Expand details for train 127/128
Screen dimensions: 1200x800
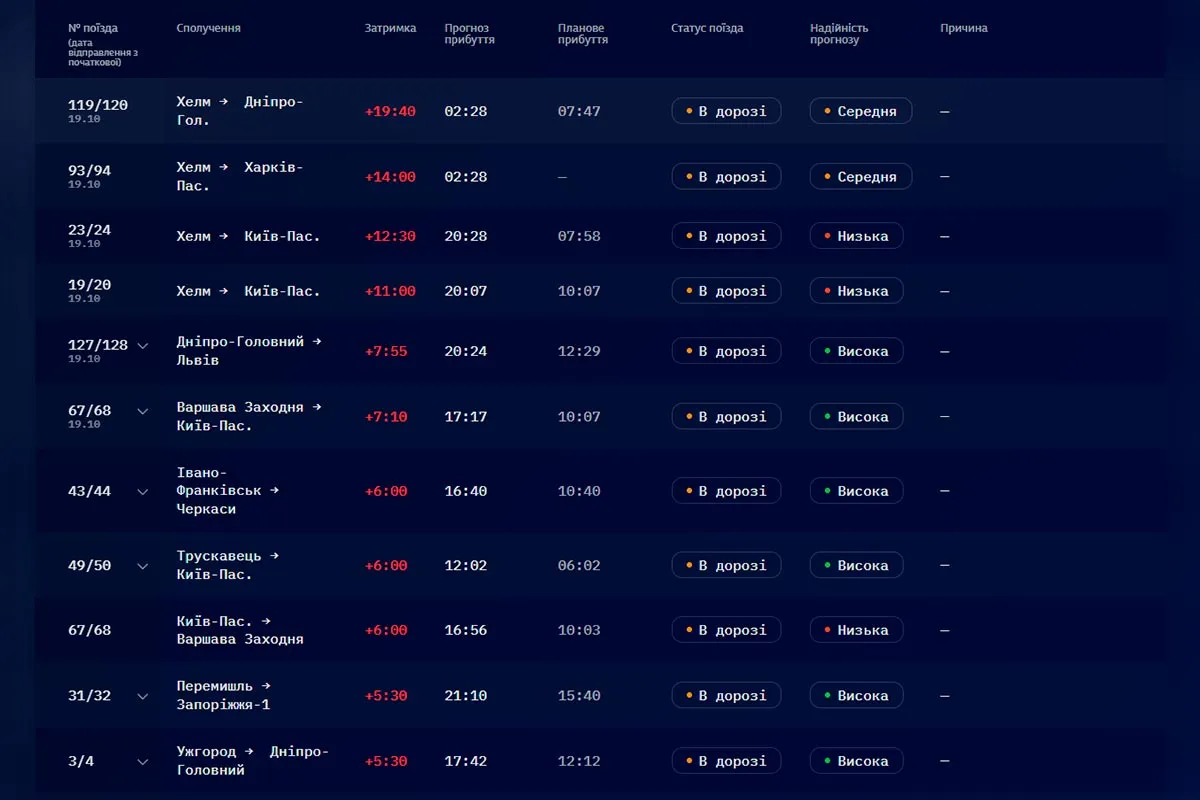143,346
